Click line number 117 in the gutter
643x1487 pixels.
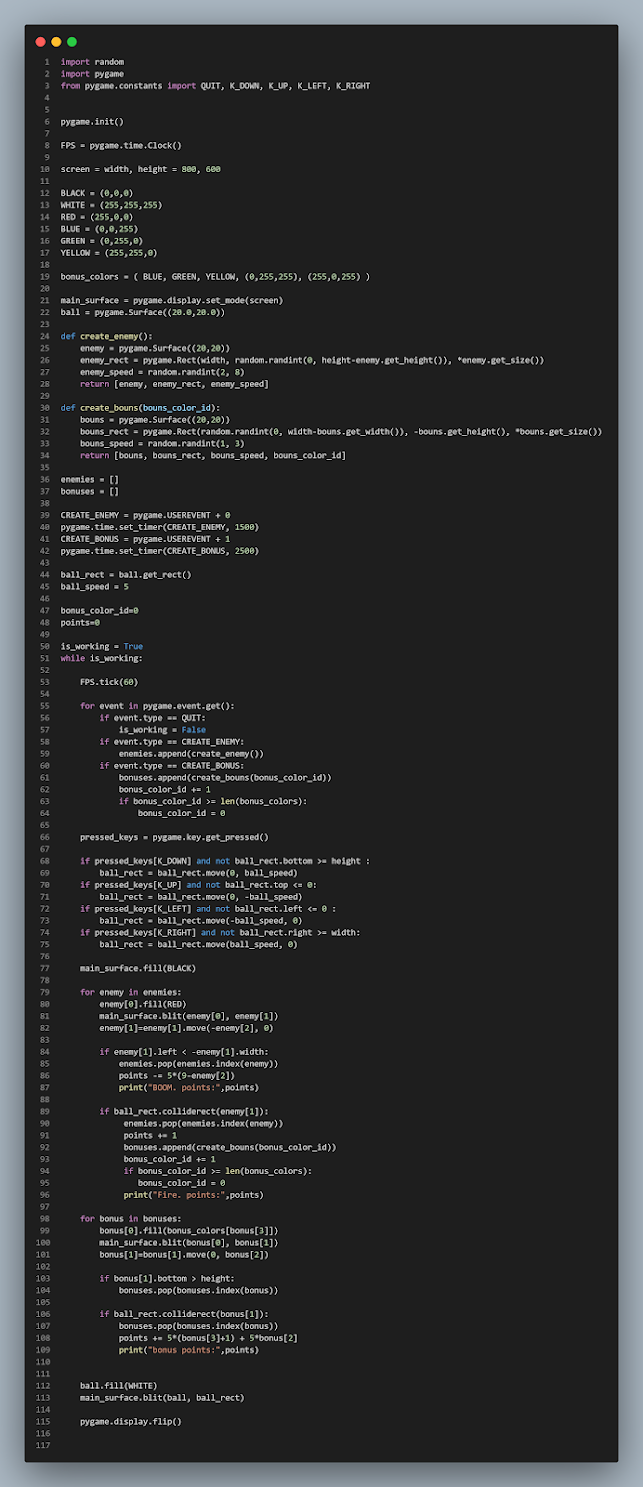click(42, 1445)
